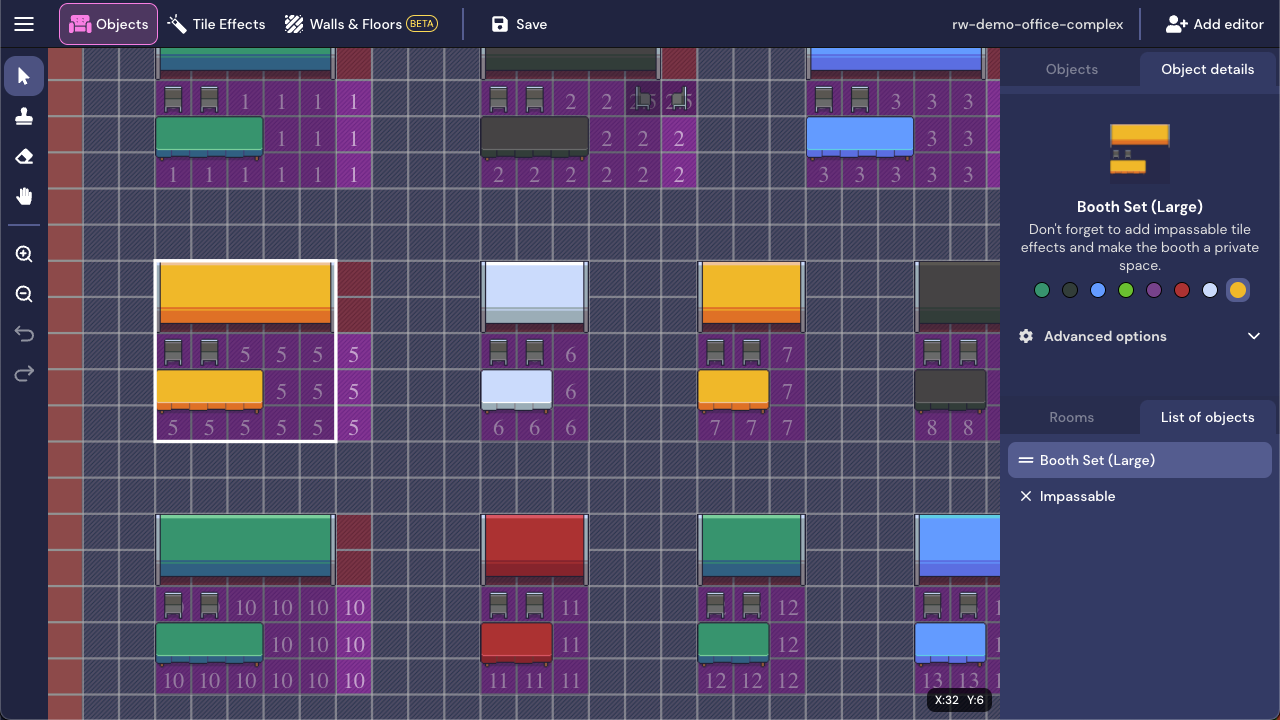This screenshot has height=720, width=1280.
Task: Undo the last action
Action: click(x=24, y=334)
